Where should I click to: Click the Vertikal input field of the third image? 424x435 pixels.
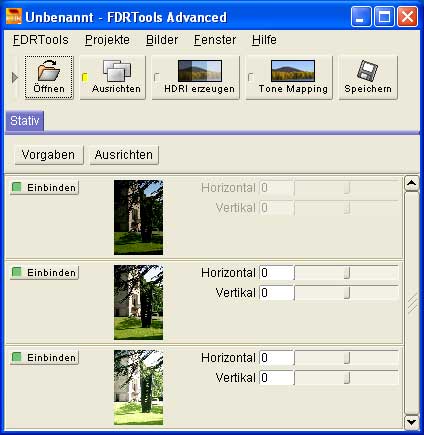(276, 378)
